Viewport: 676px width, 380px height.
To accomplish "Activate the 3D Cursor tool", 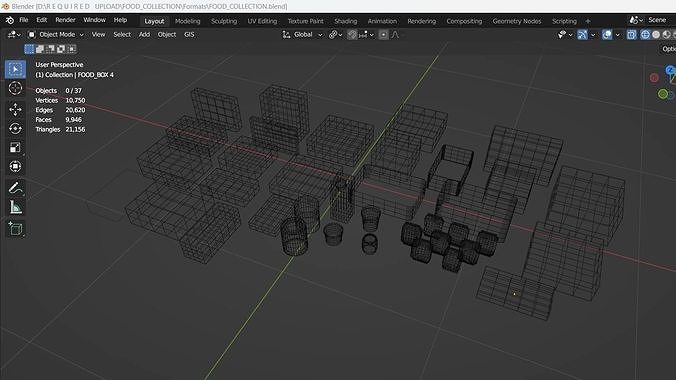I will point(15,88).
